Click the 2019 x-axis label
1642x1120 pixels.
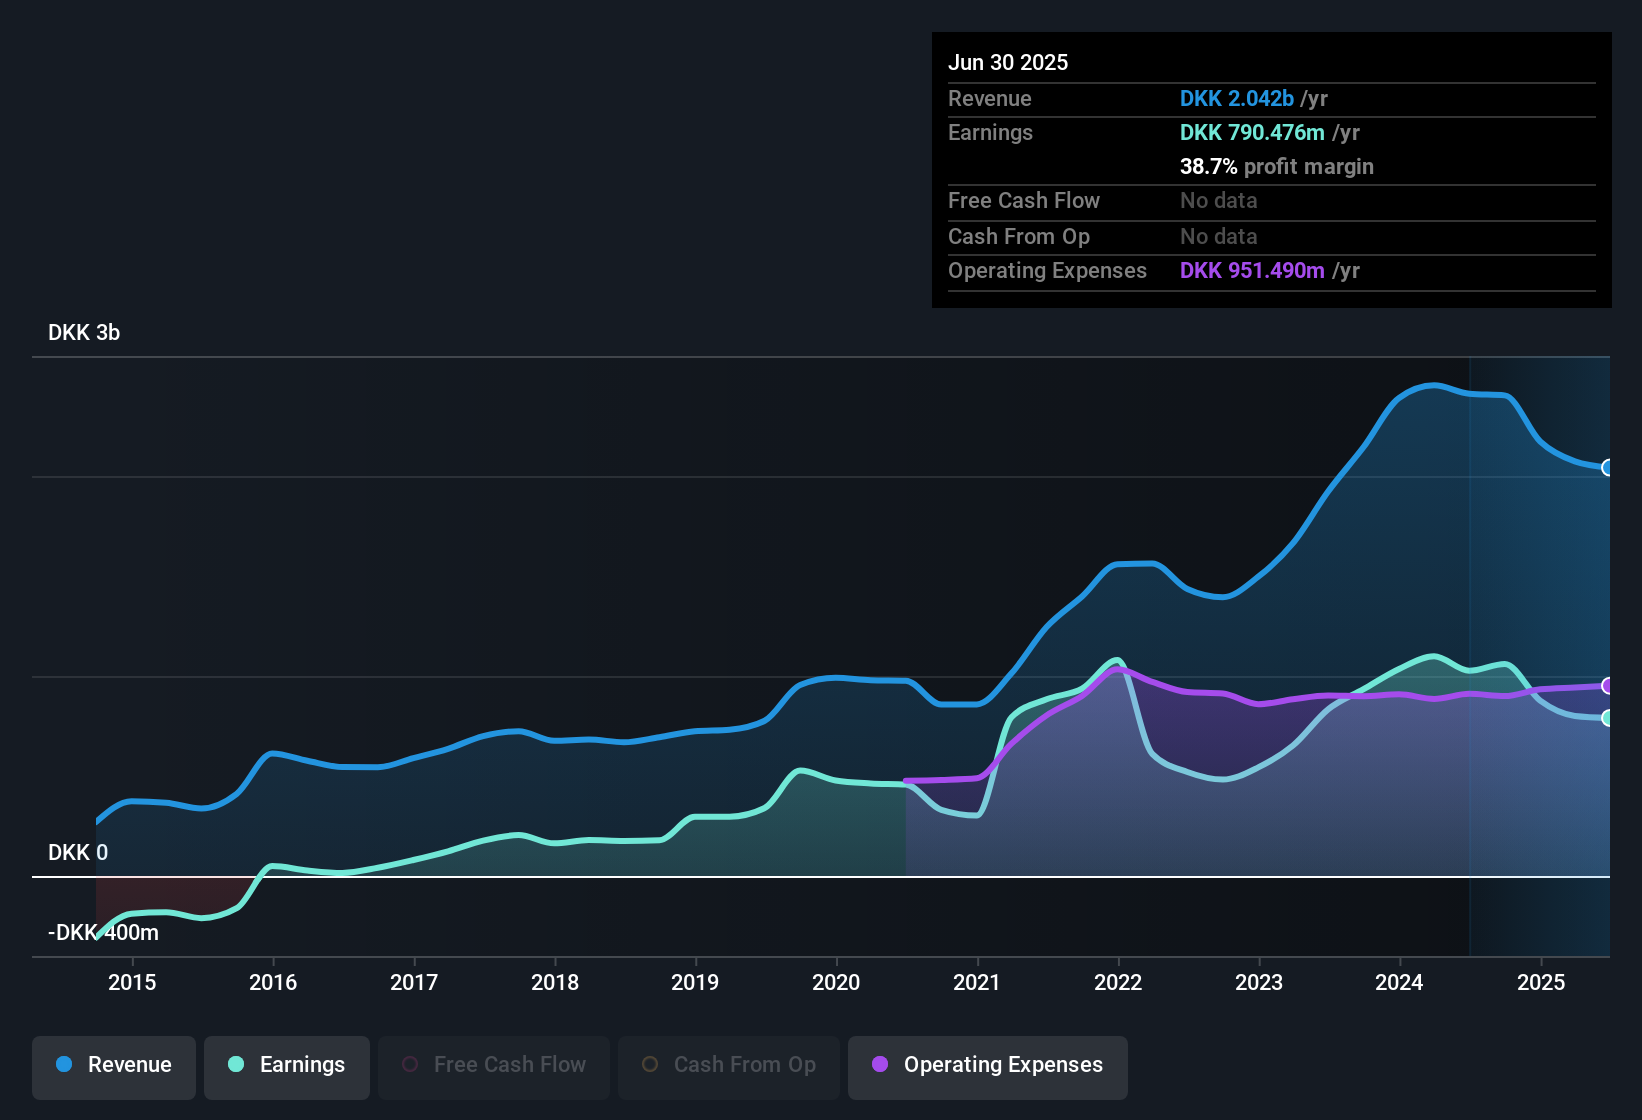[x=695, y=982]
